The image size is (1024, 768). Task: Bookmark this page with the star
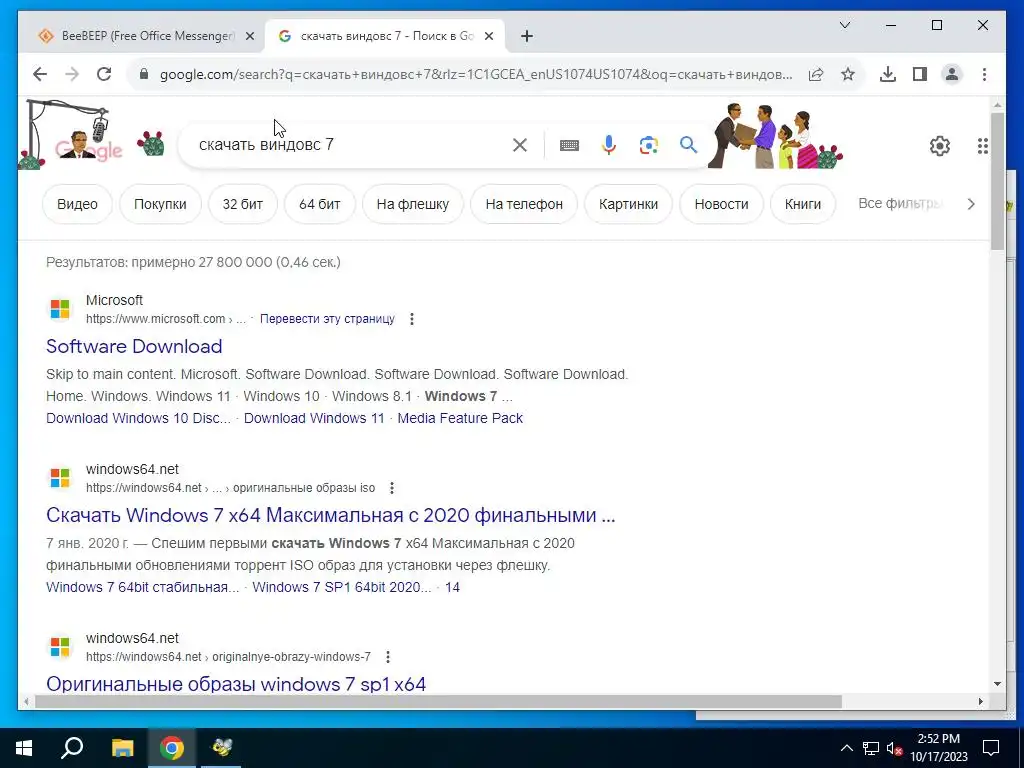848,74
